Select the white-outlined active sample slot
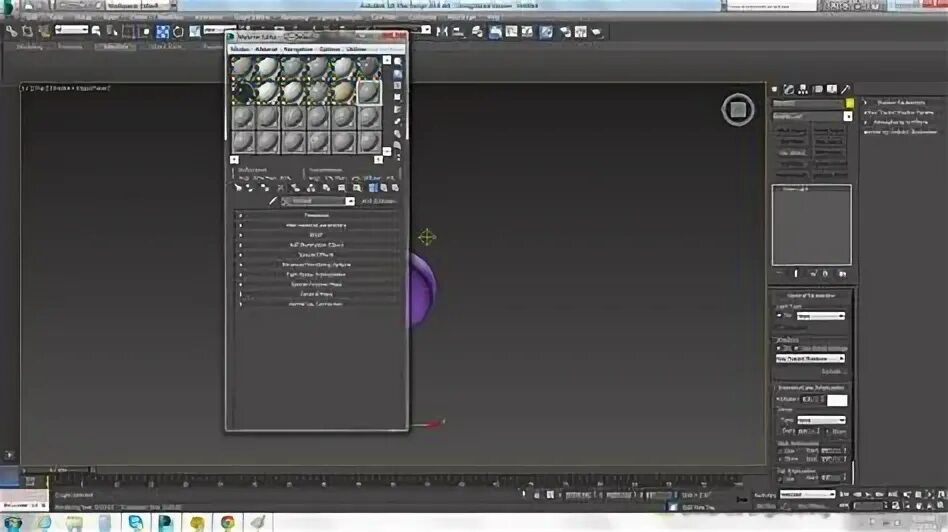948x532 pixels. 368,92
